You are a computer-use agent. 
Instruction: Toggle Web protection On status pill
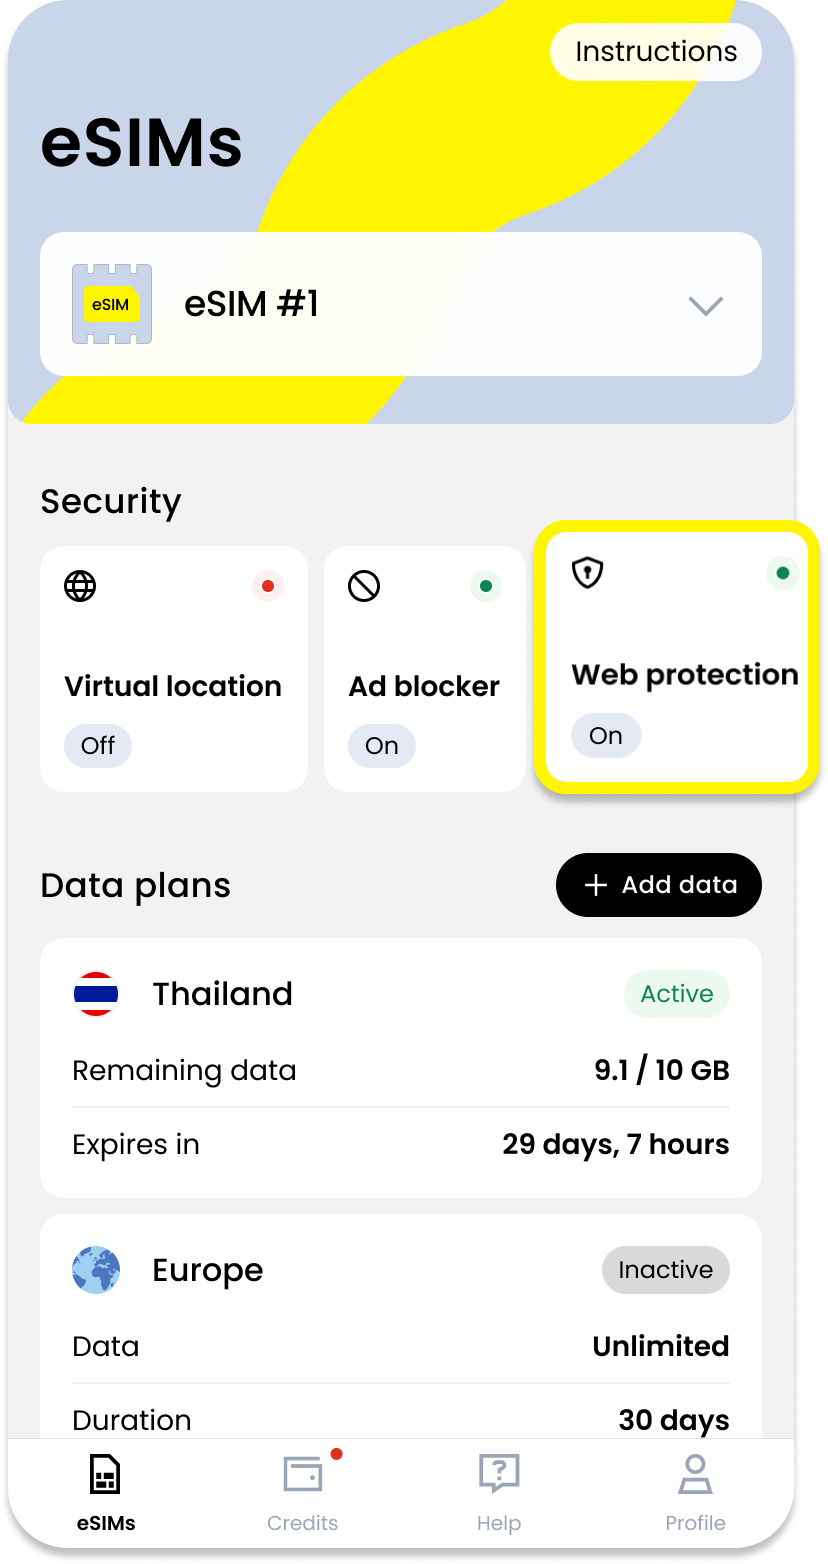606,736
